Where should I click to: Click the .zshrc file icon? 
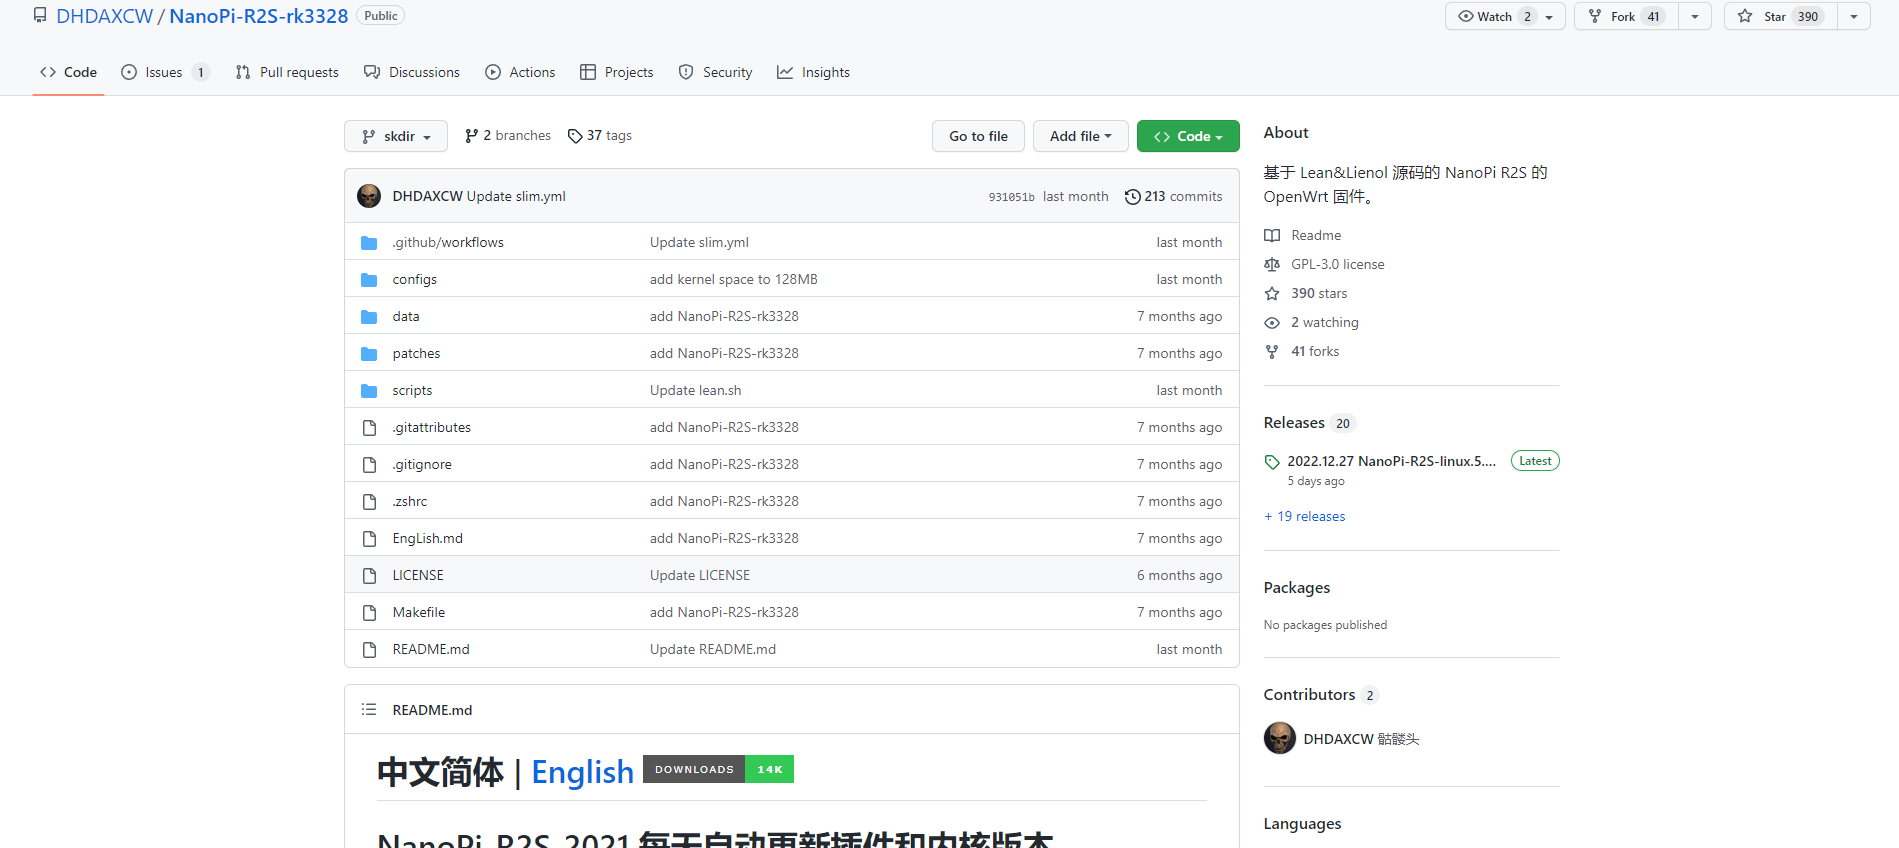tap(369, 501)
